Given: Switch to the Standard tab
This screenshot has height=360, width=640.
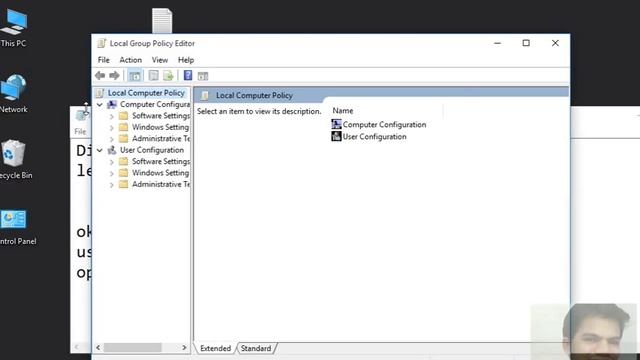Looking at the screenshot, I should 256,348.
